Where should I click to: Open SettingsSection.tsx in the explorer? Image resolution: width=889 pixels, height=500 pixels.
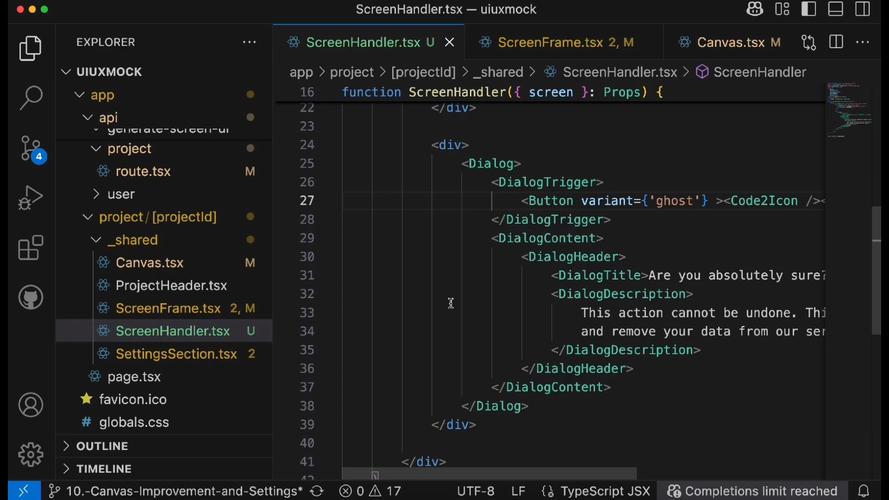176,354
